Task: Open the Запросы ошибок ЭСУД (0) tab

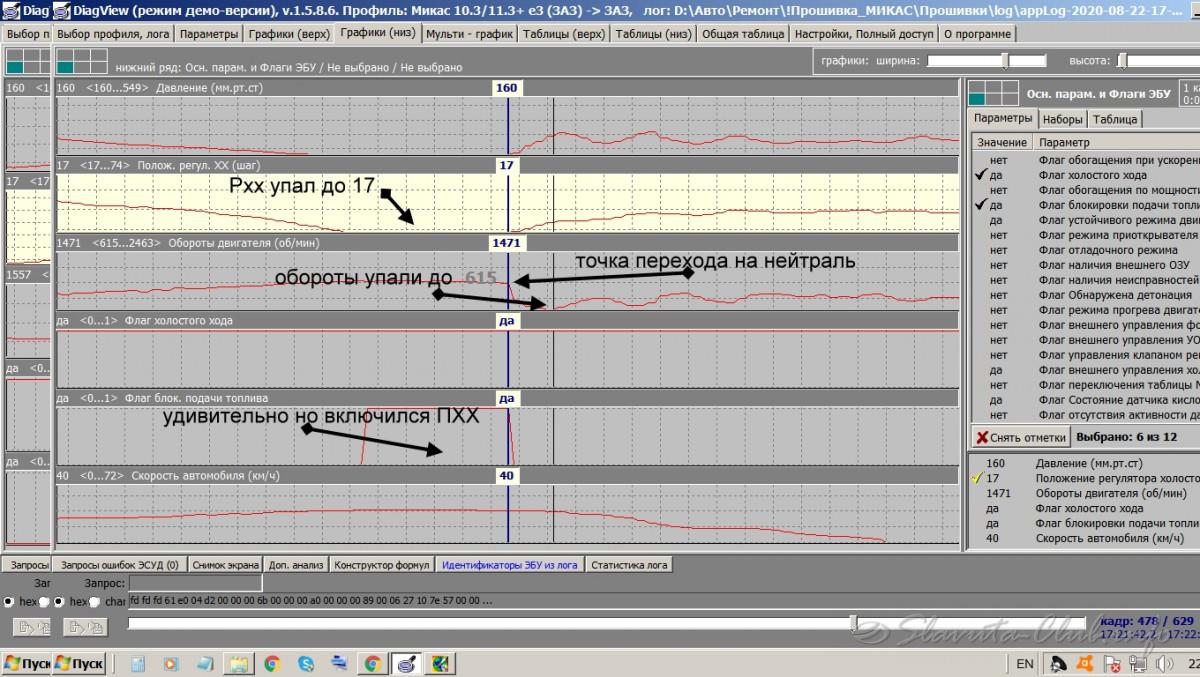Action: (x=120, y=565)
